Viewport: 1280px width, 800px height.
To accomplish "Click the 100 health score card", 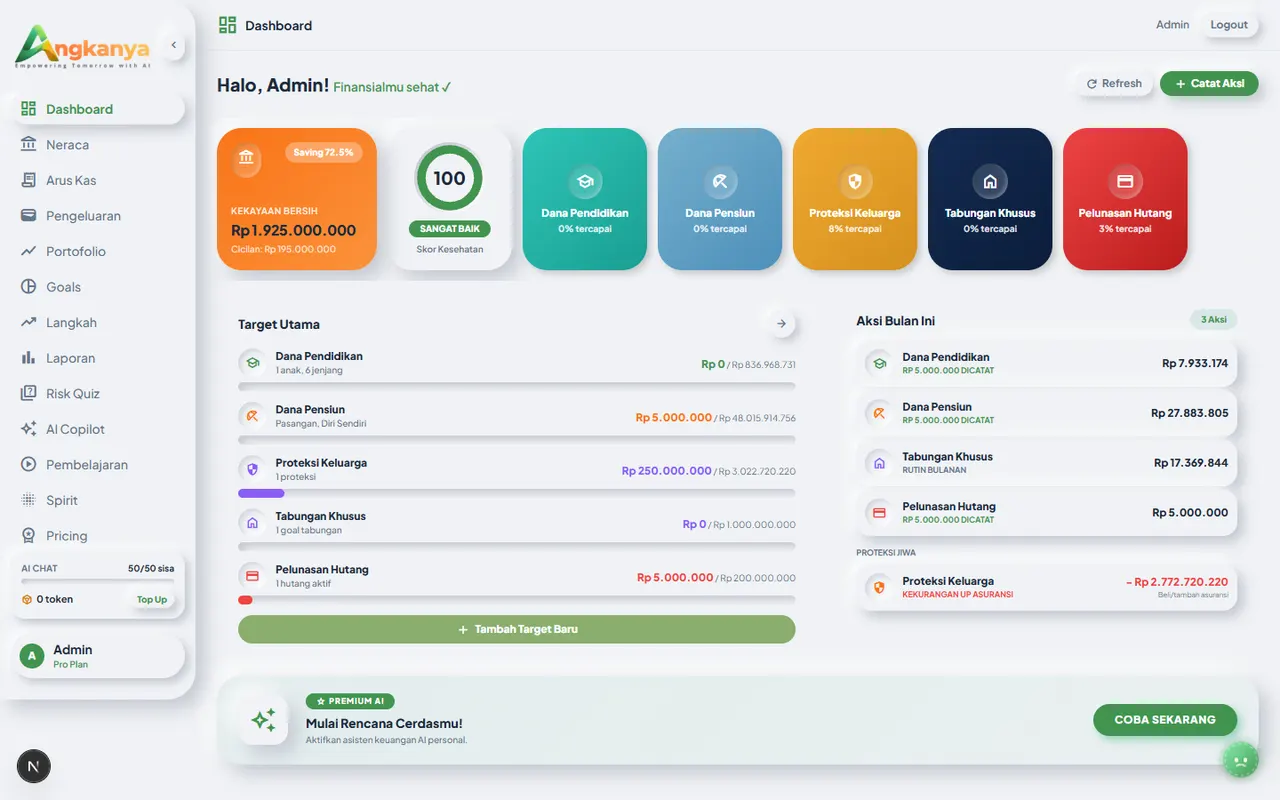I will point(449,199).
